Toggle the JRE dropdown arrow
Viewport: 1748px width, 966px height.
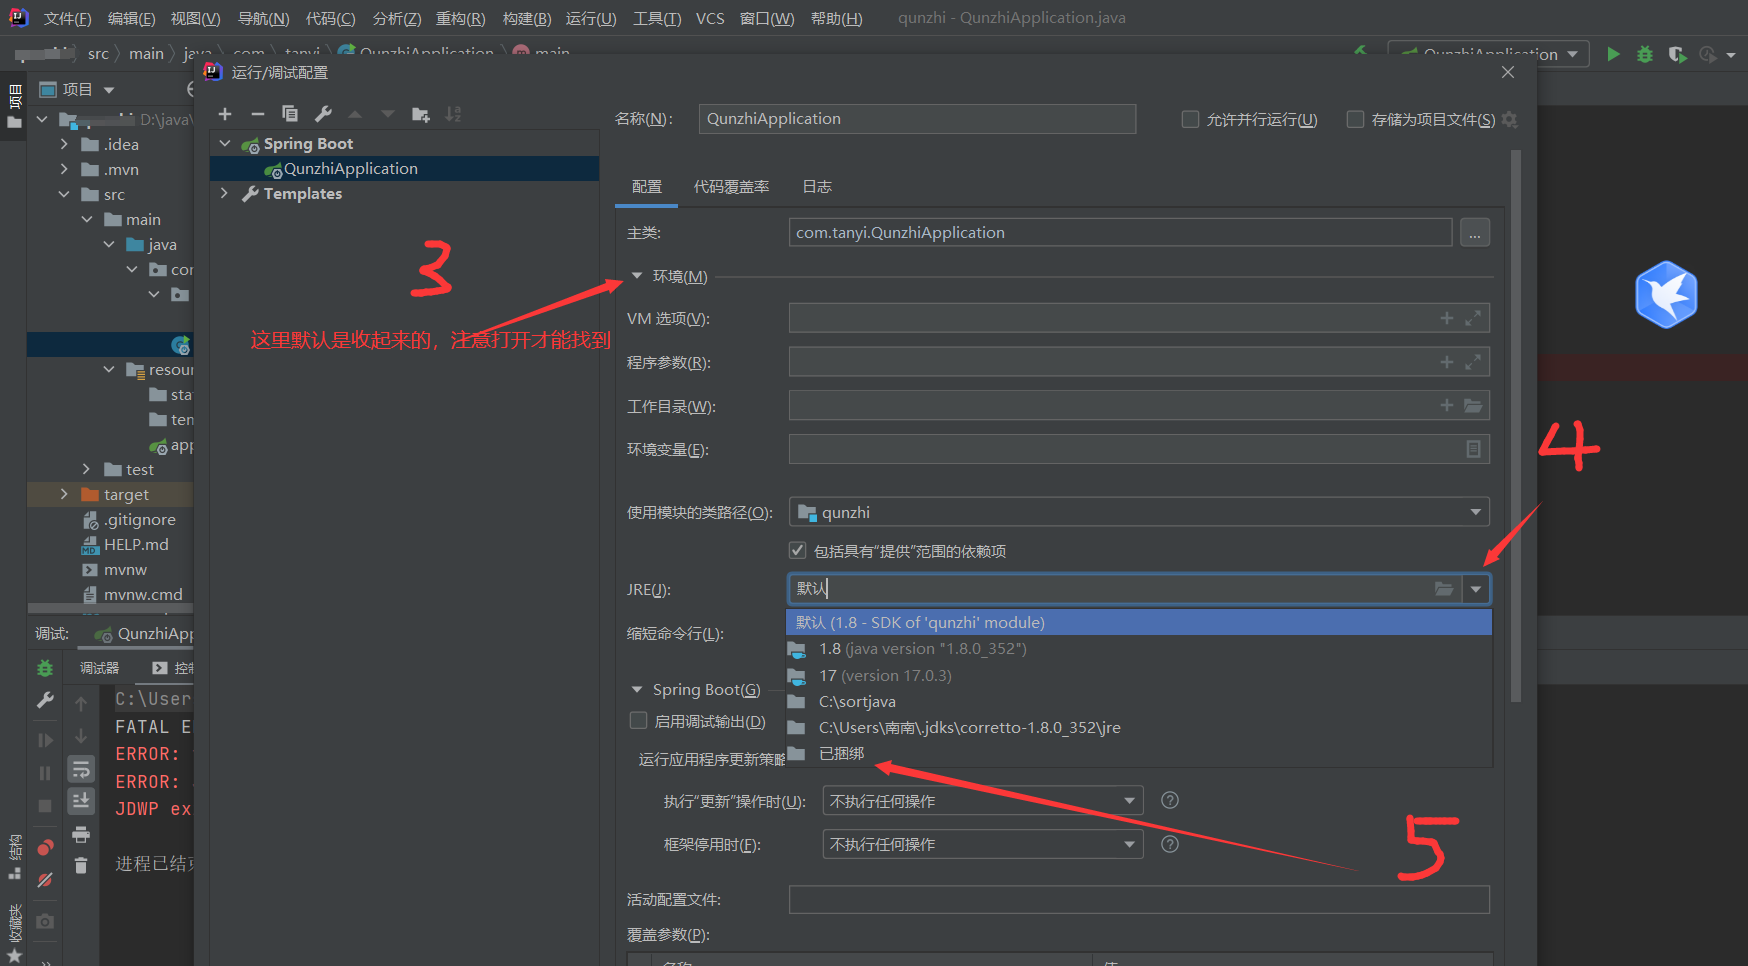click(1476, 589)
